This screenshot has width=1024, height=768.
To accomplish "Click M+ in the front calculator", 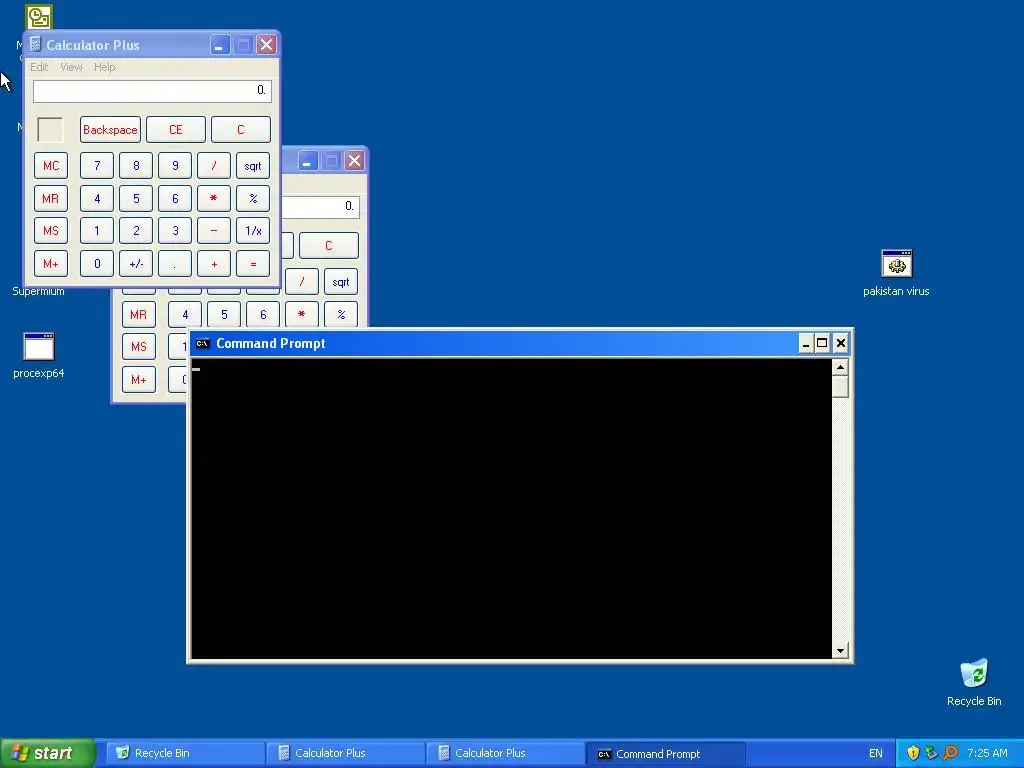I will click(x=51, y=264).
